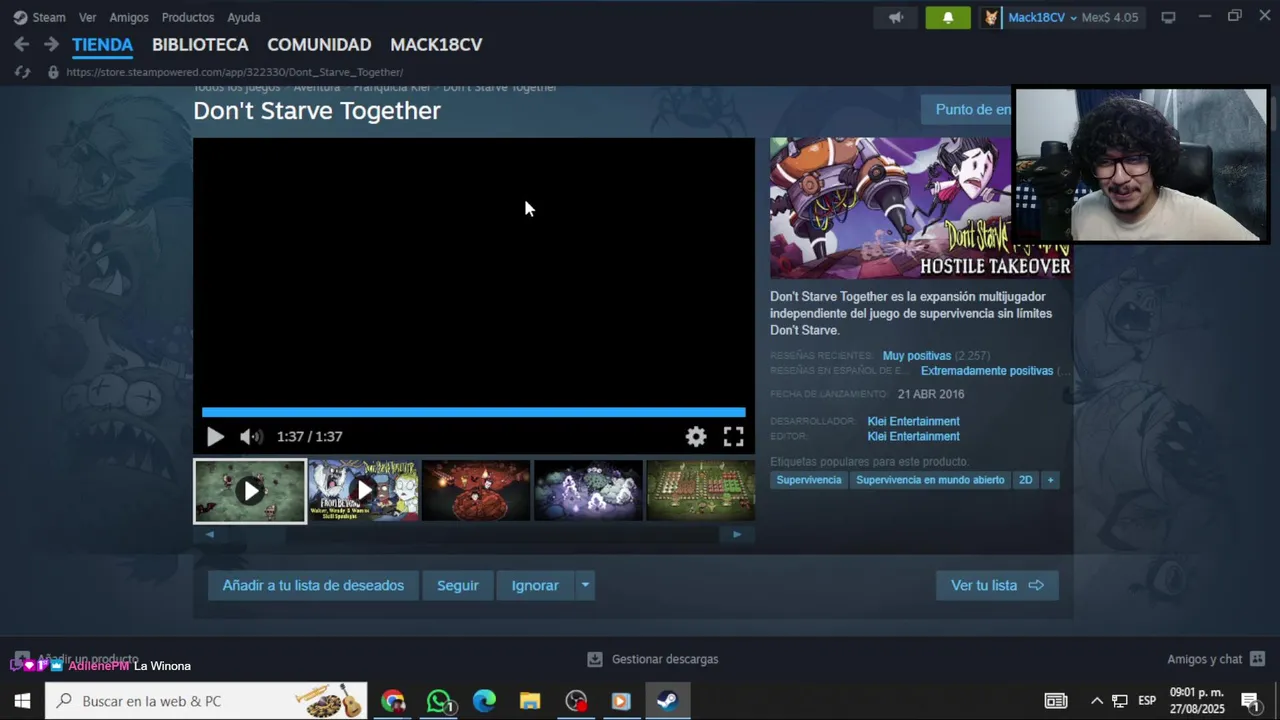Screen dimensions: 1280x720
Task: Open Klei Entertainment developer link
Action: (x=913, y=421)
